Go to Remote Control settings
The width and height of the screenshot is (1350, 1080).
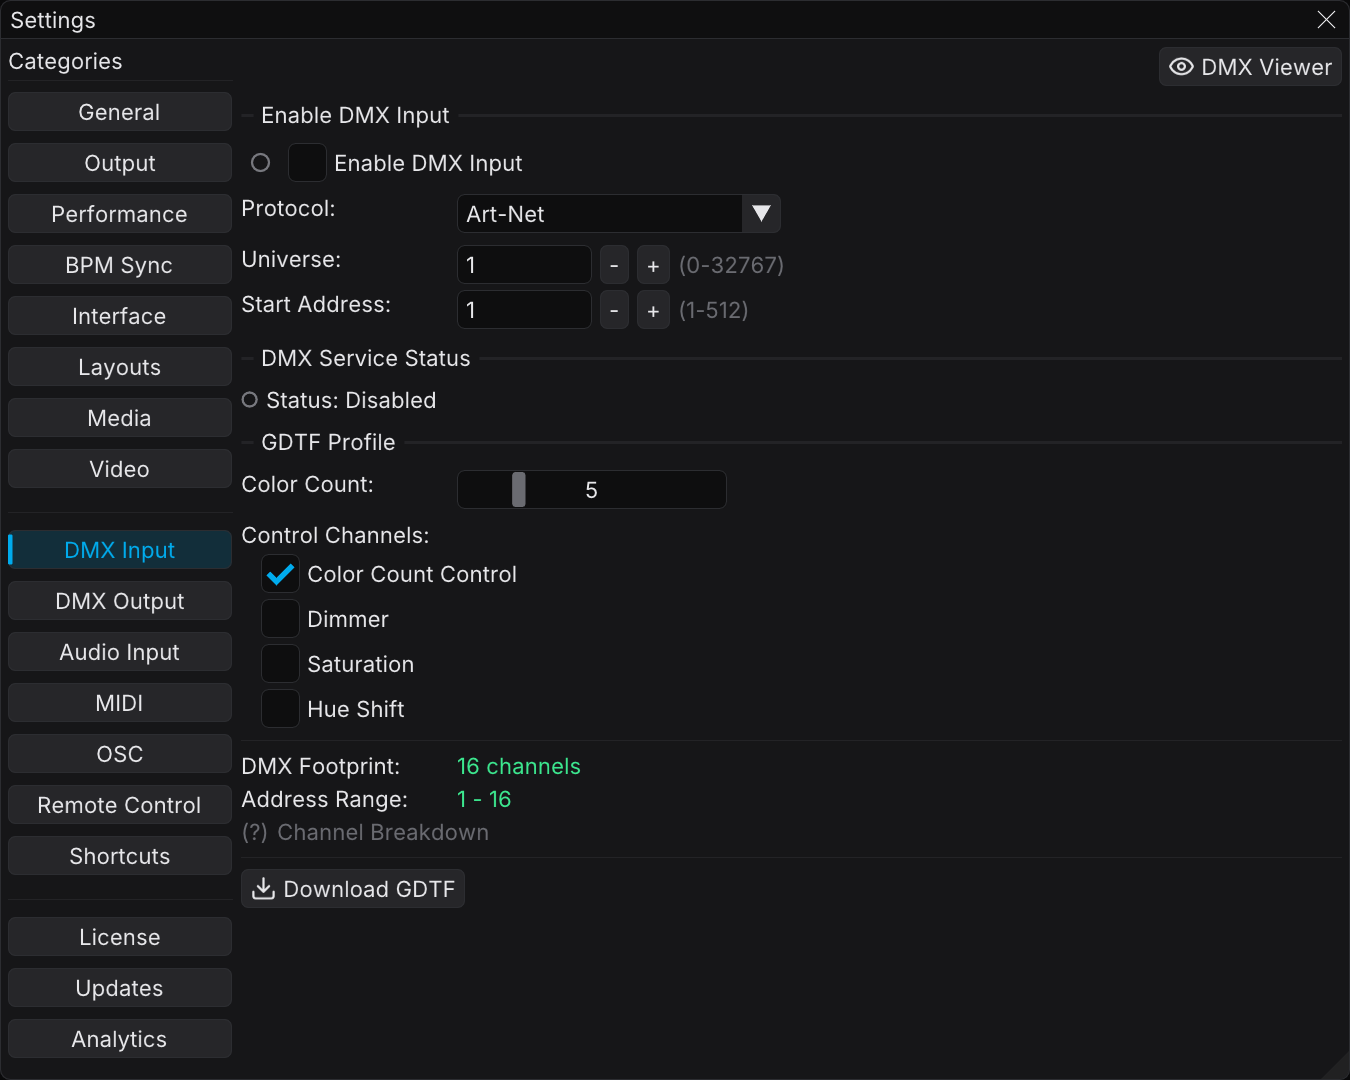point(120,805)
